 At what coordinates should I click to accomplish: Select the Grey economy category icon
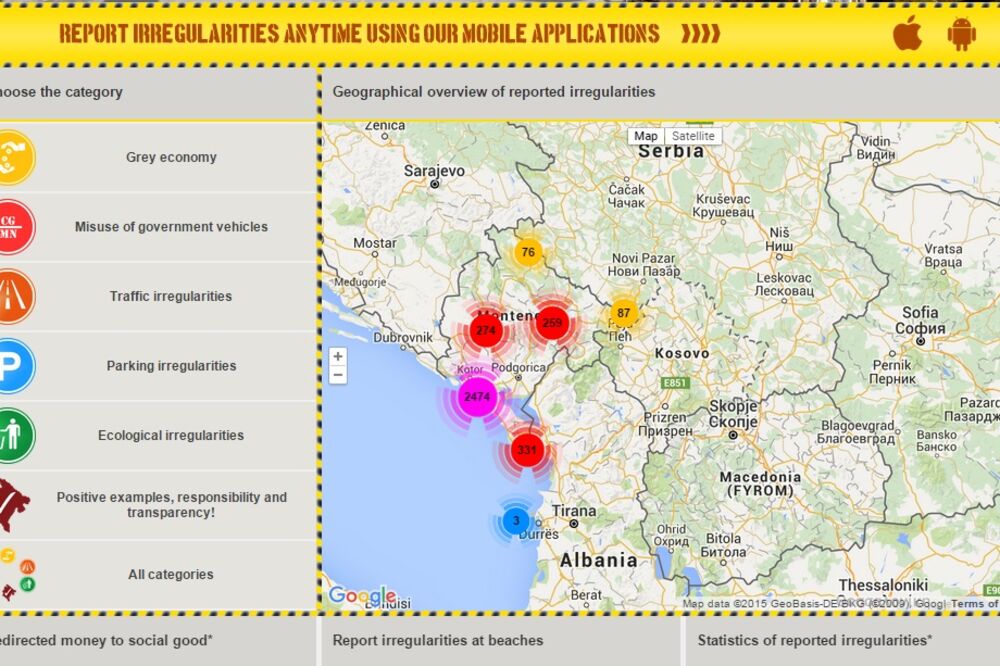point(14,157)
